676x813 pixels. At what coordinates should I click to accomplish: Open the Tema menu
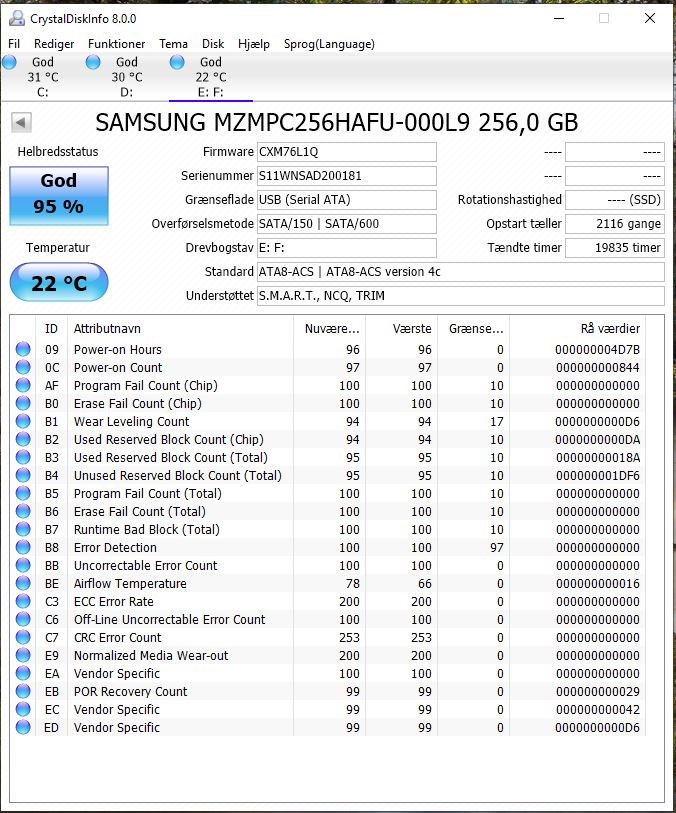pos(173,44)
